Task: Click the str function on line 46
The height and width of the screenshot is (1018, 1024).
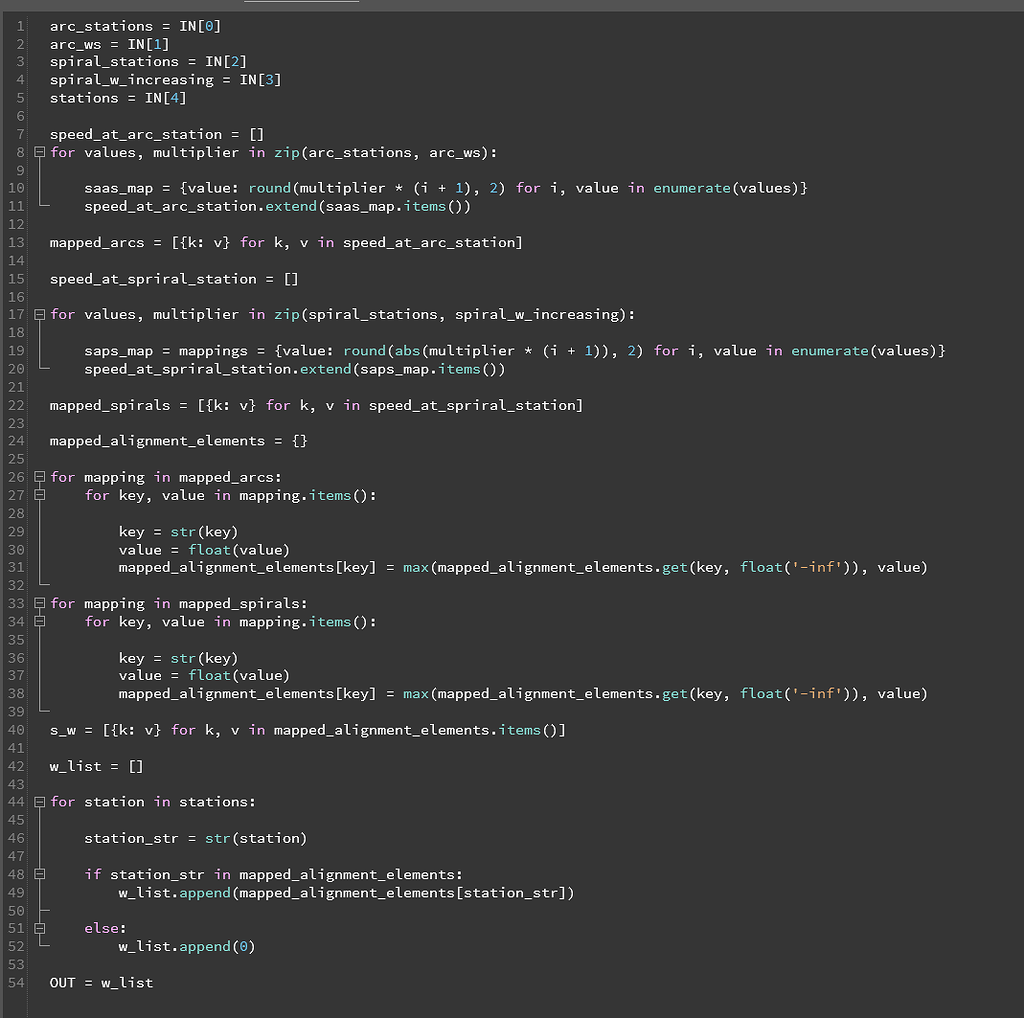Action: (219, 838)
